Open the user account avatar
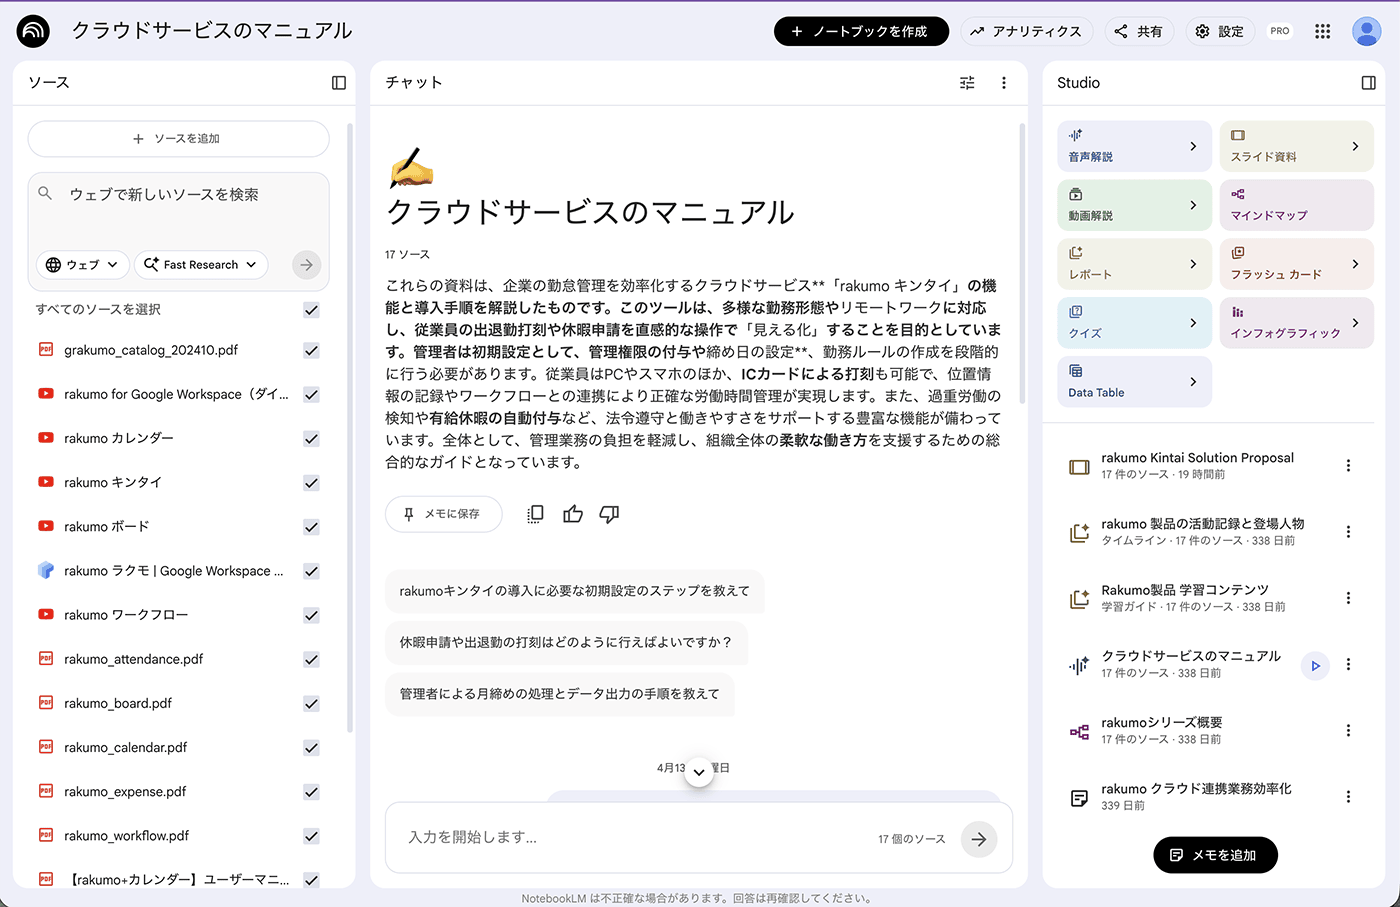This screenshot has height=907, width=1400. point(1366,31)
